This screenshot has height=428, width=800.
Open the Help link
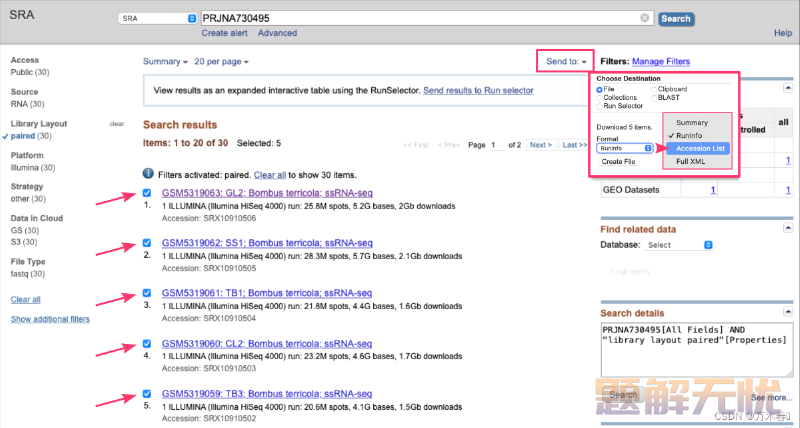[783, 33]
